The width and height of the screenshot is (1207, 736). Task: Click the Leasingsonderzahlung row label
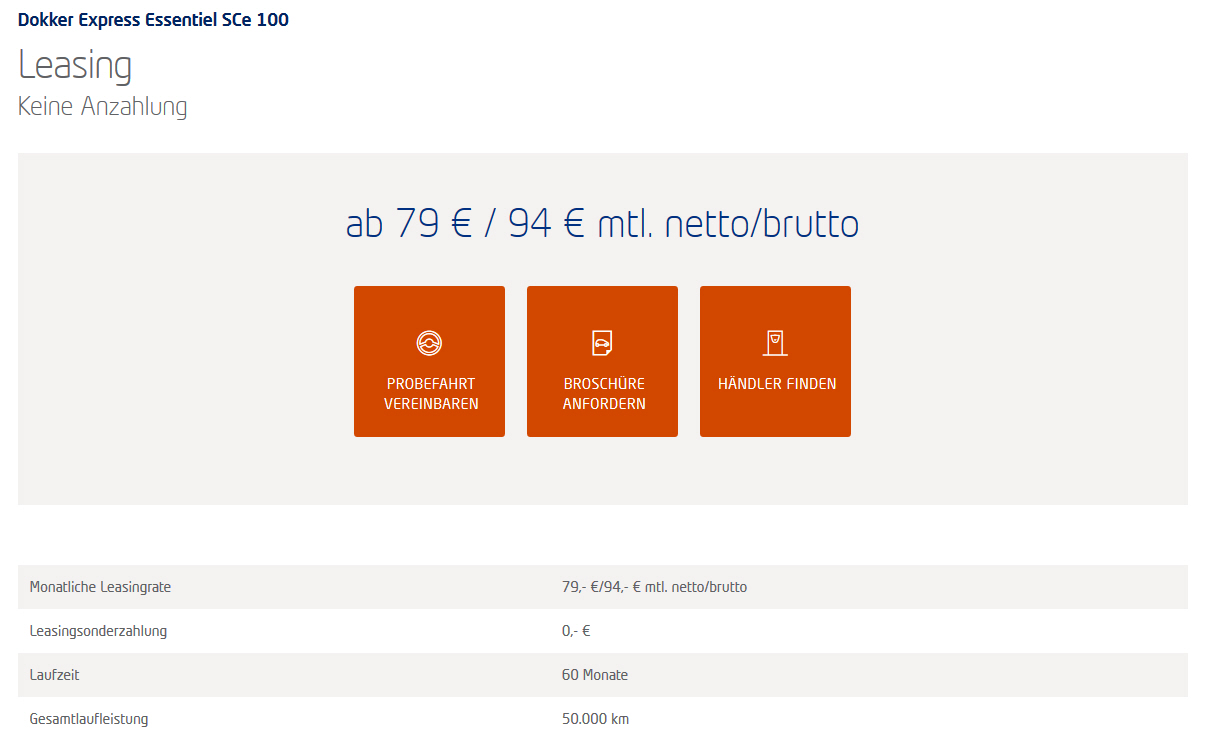tap(98, 631)
